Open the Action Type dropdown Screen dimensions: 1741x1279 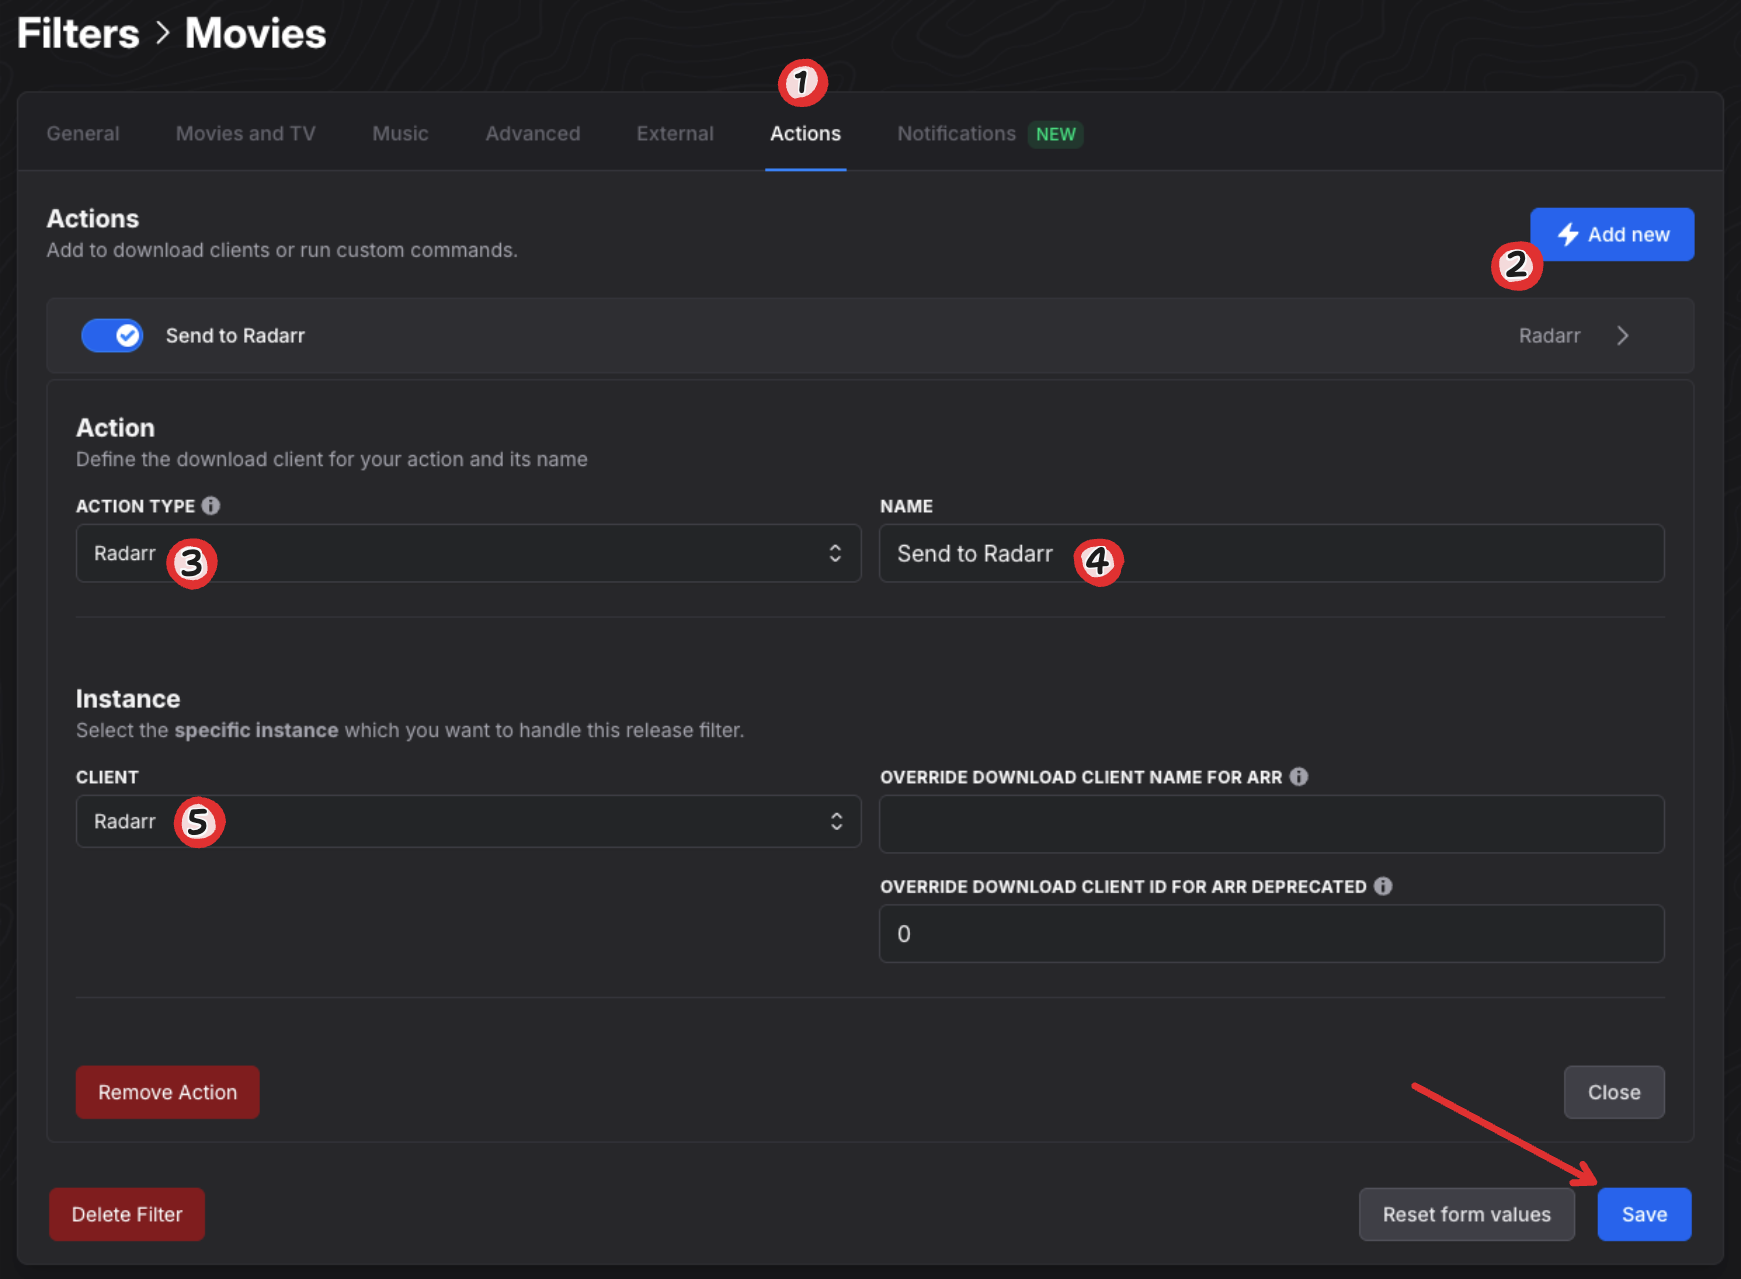(x=468, y=554)
